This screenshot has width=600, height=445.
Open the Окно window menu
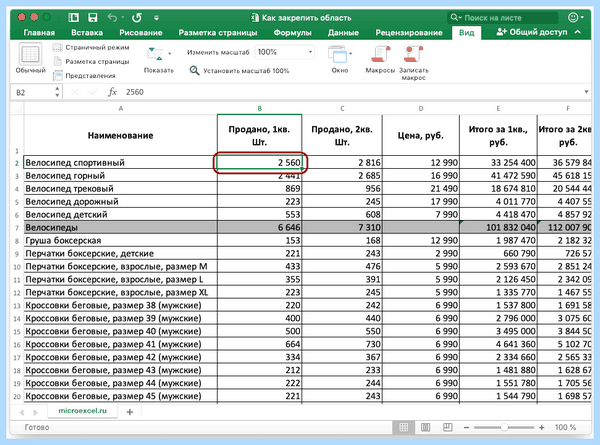point(340,59)
